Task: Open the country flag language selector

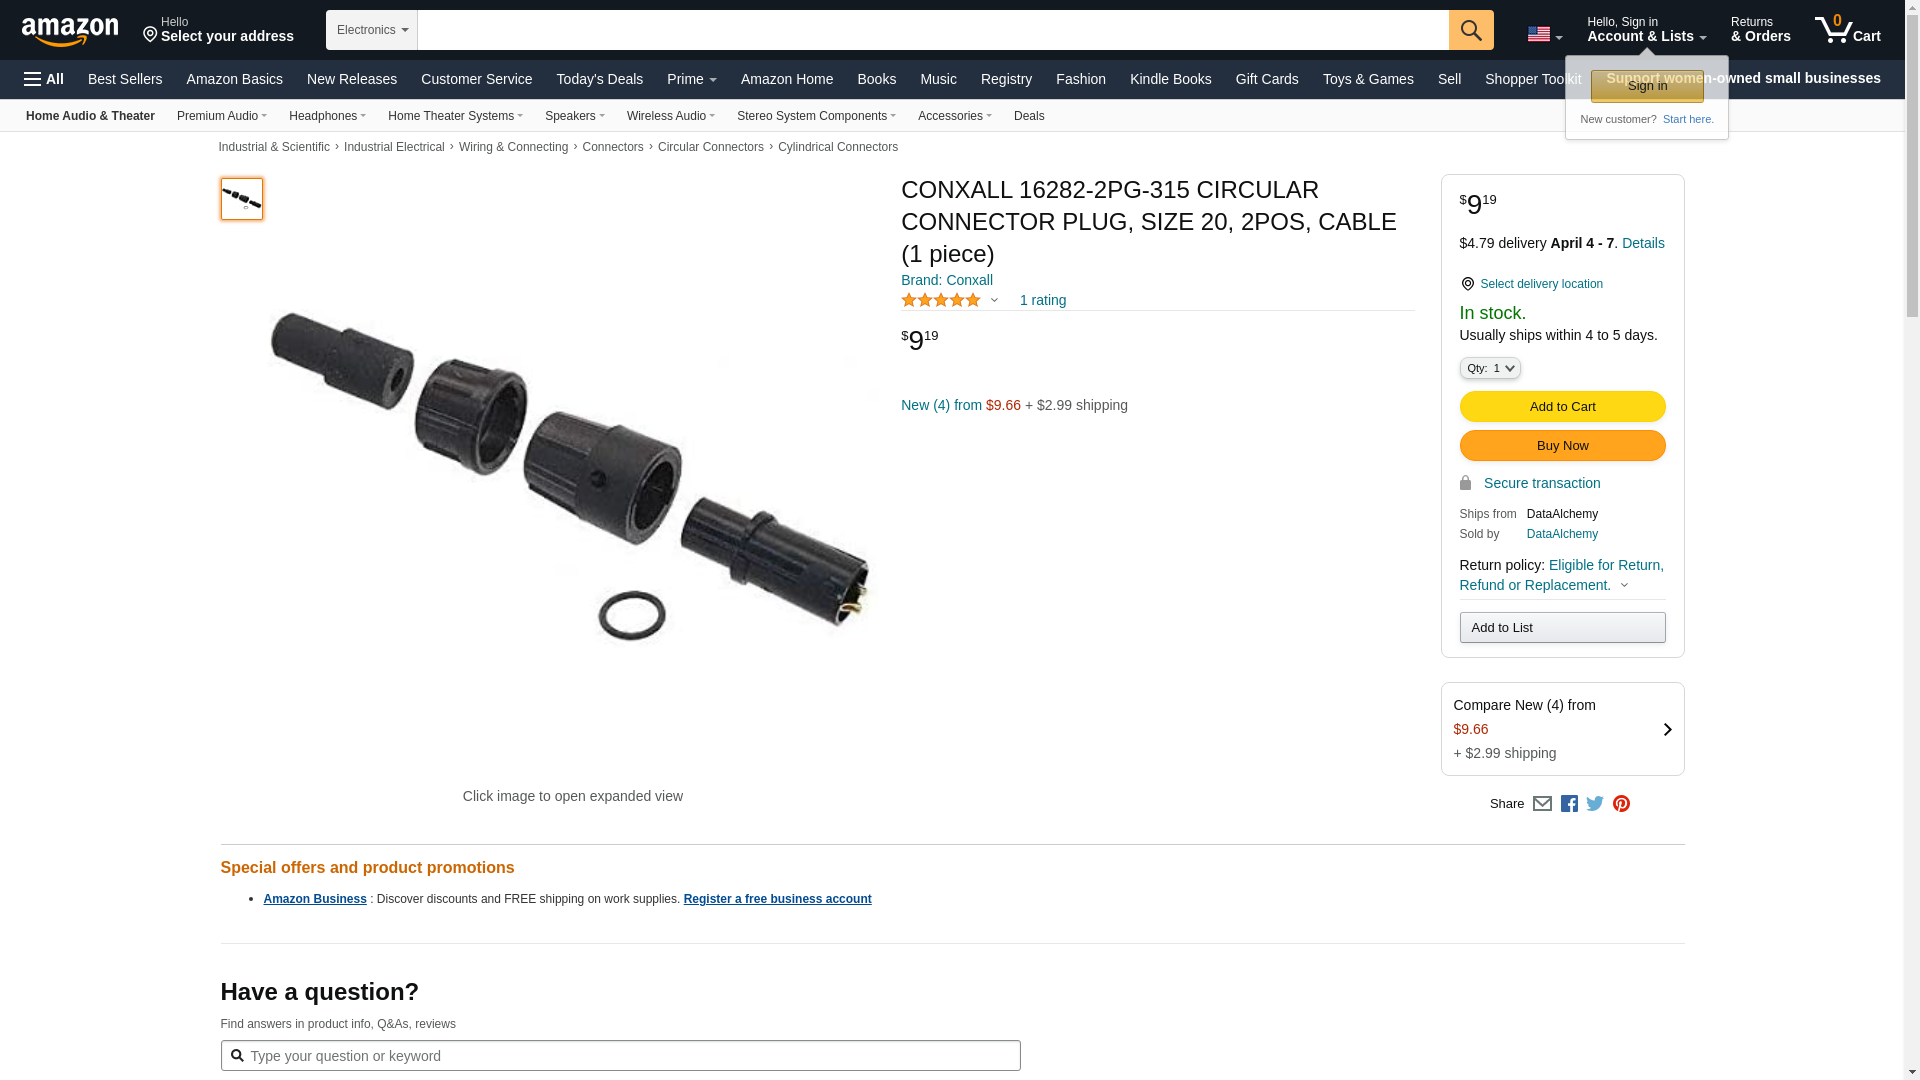Action: coord(1544,34)
